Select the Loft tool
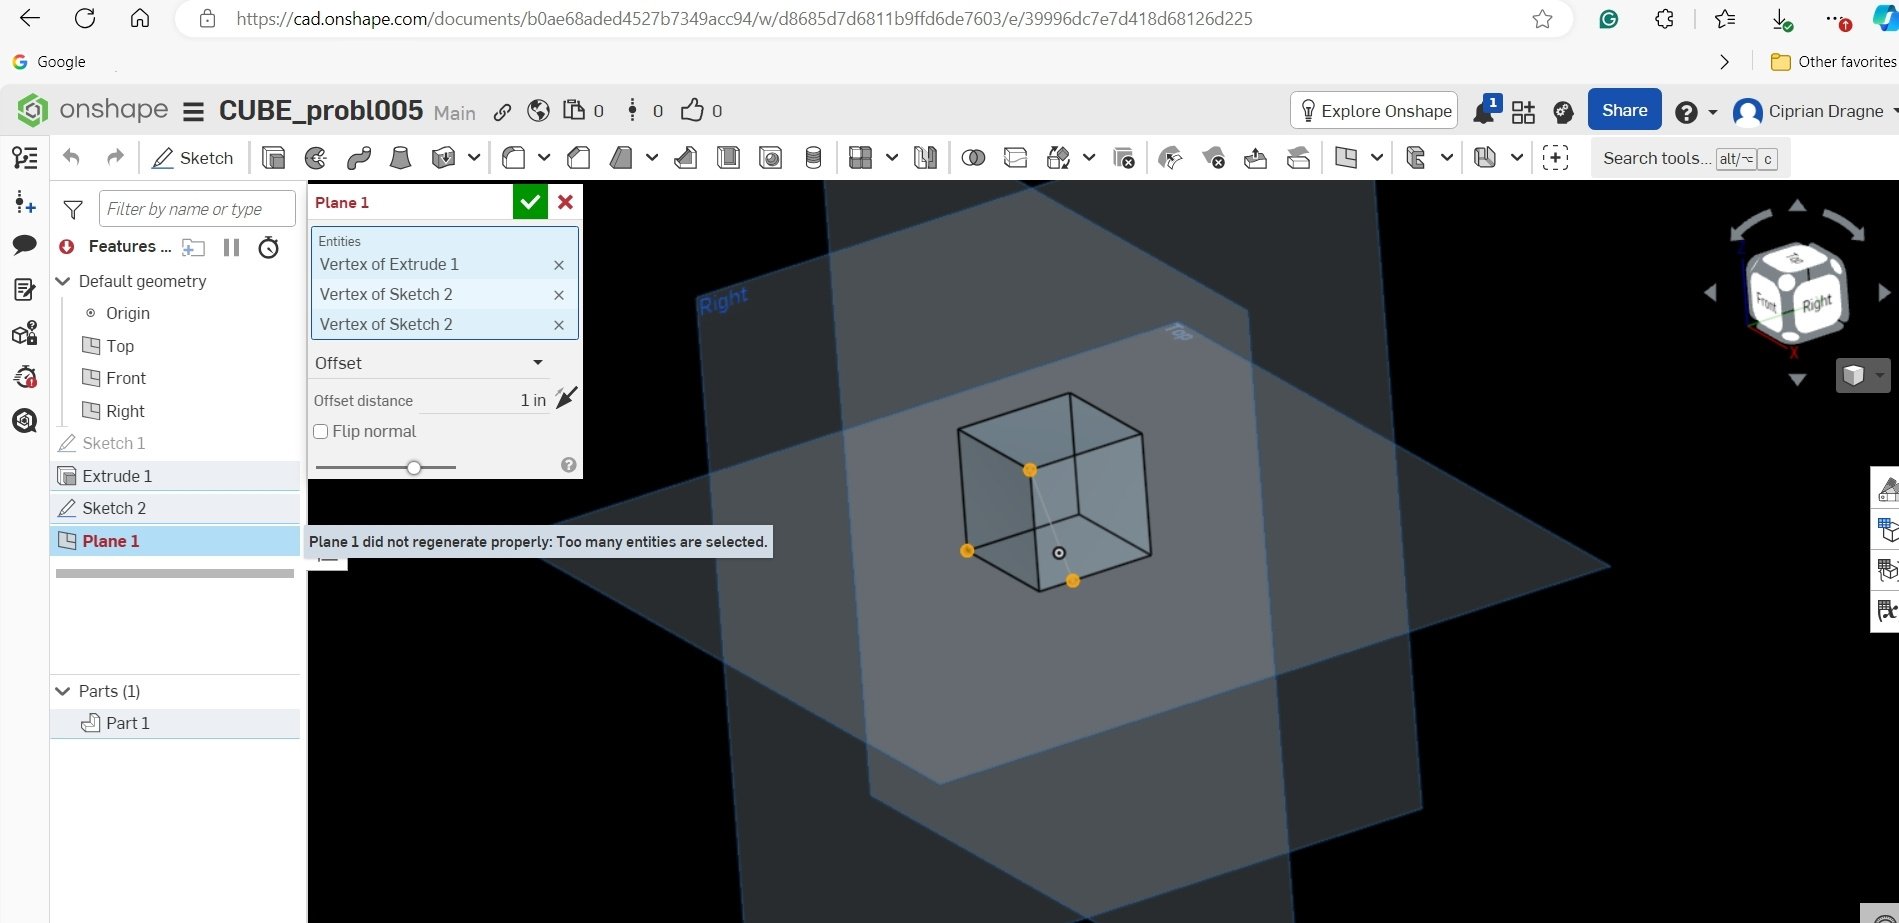Screen dimensions: 1899x923 [x=400, y=158]
